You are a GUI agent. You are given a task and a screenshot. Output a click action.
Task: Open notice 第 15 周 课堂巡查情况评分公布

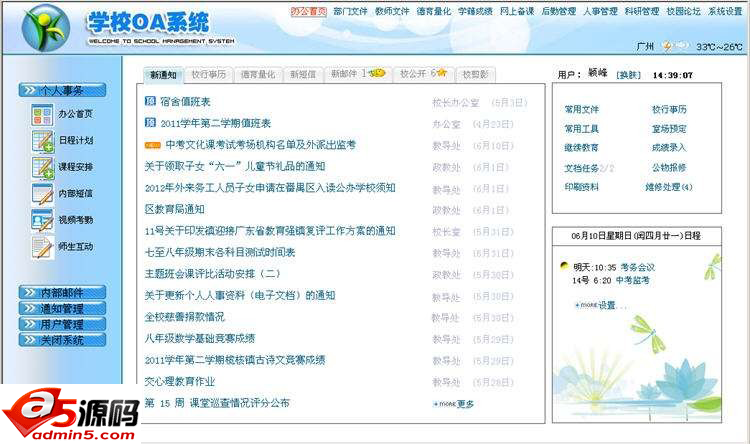tap(217, 403)
